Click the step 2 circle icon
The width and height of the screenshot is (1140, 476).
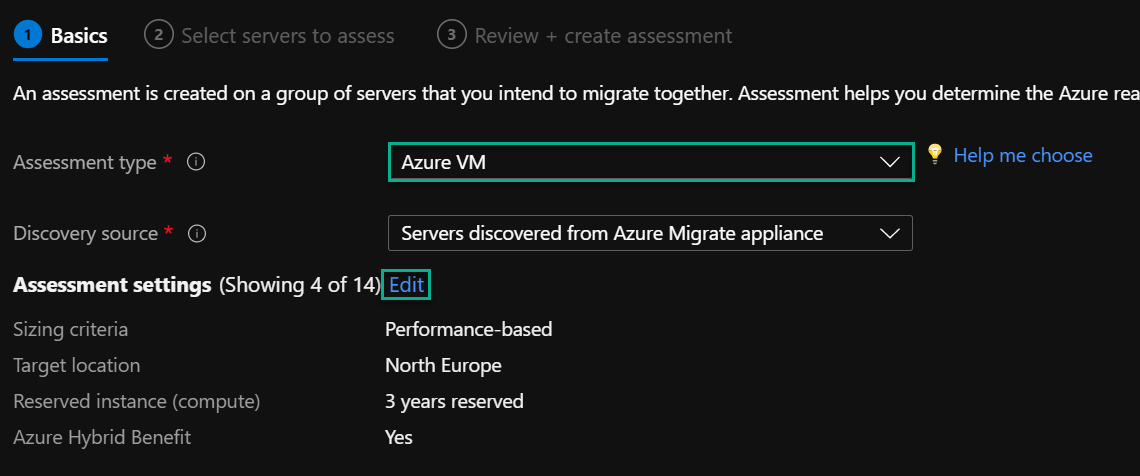click(158, 35)
